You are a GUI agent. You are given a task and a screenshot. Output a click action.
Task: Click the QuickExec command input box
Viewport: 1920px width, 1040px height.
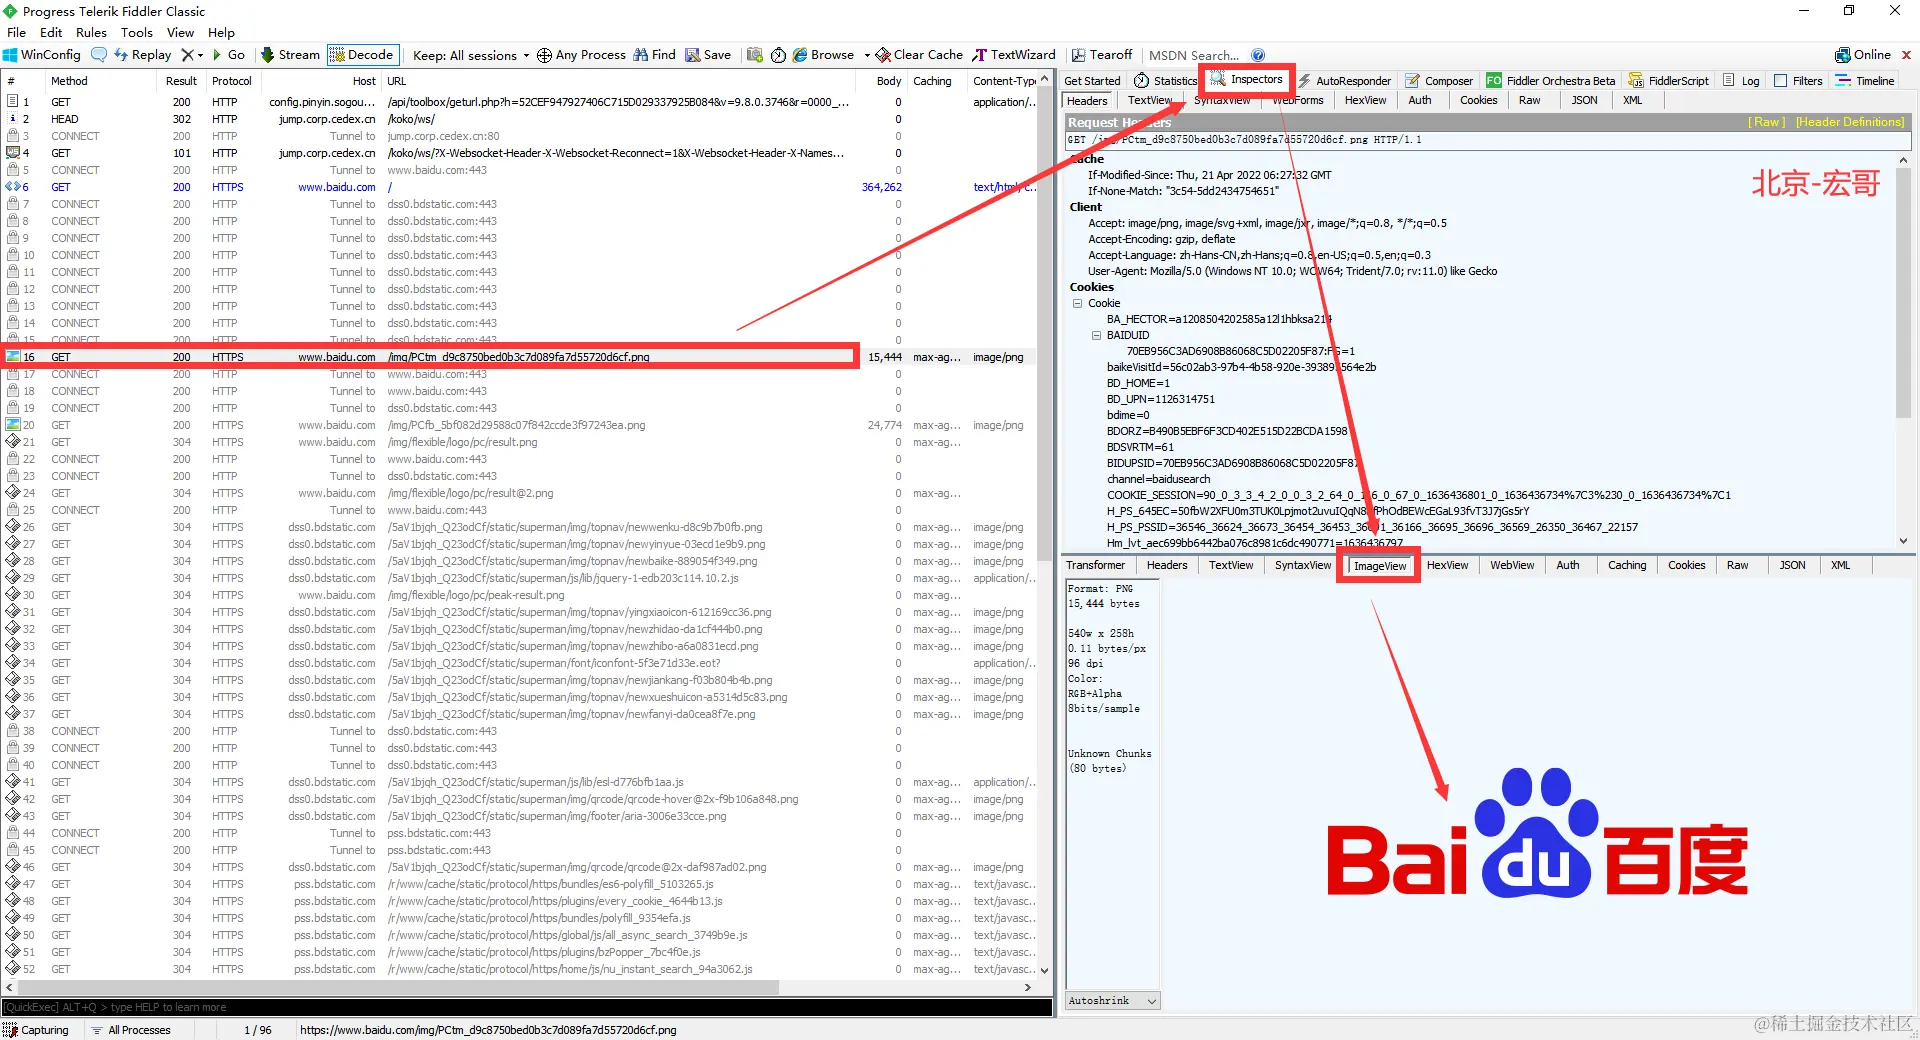[x=527, y=1007]
